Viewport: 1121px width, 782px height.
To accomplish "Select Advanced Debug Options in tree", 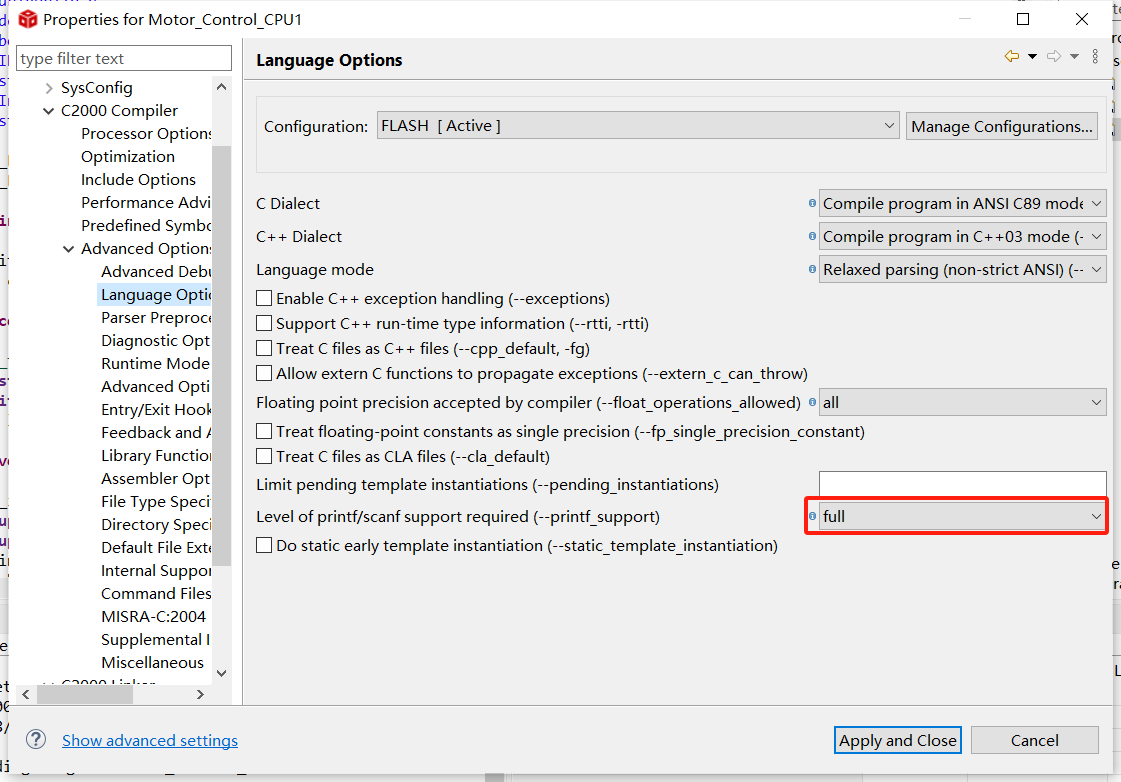I will (156, 272).
